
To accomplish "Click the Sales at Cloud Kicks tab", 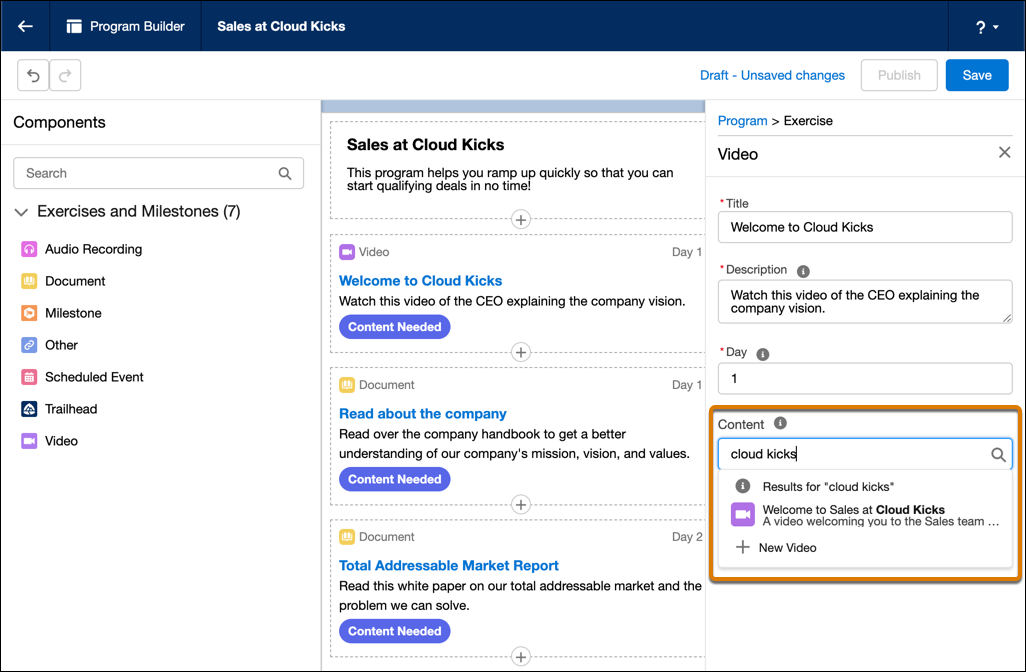I will (x=280, y=26).
